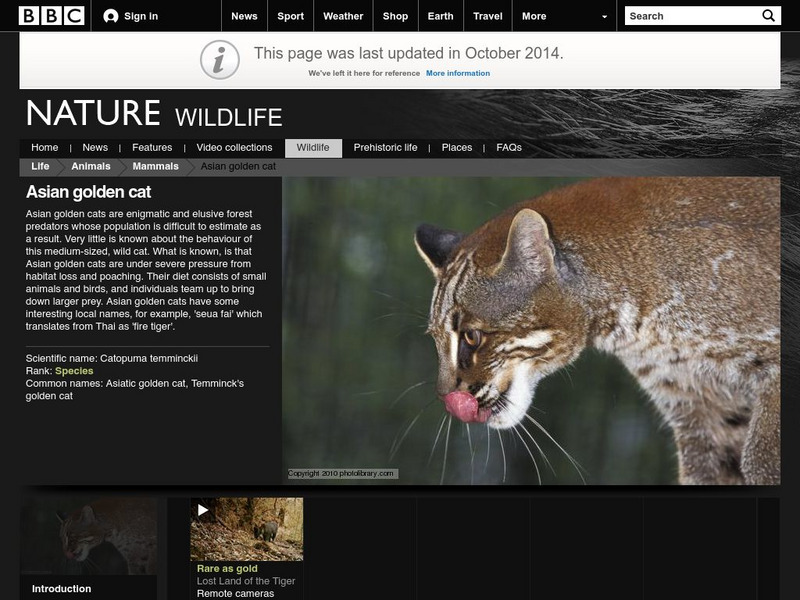Open the FAQs section
800x600 pixels.
[x=508, y=146]
